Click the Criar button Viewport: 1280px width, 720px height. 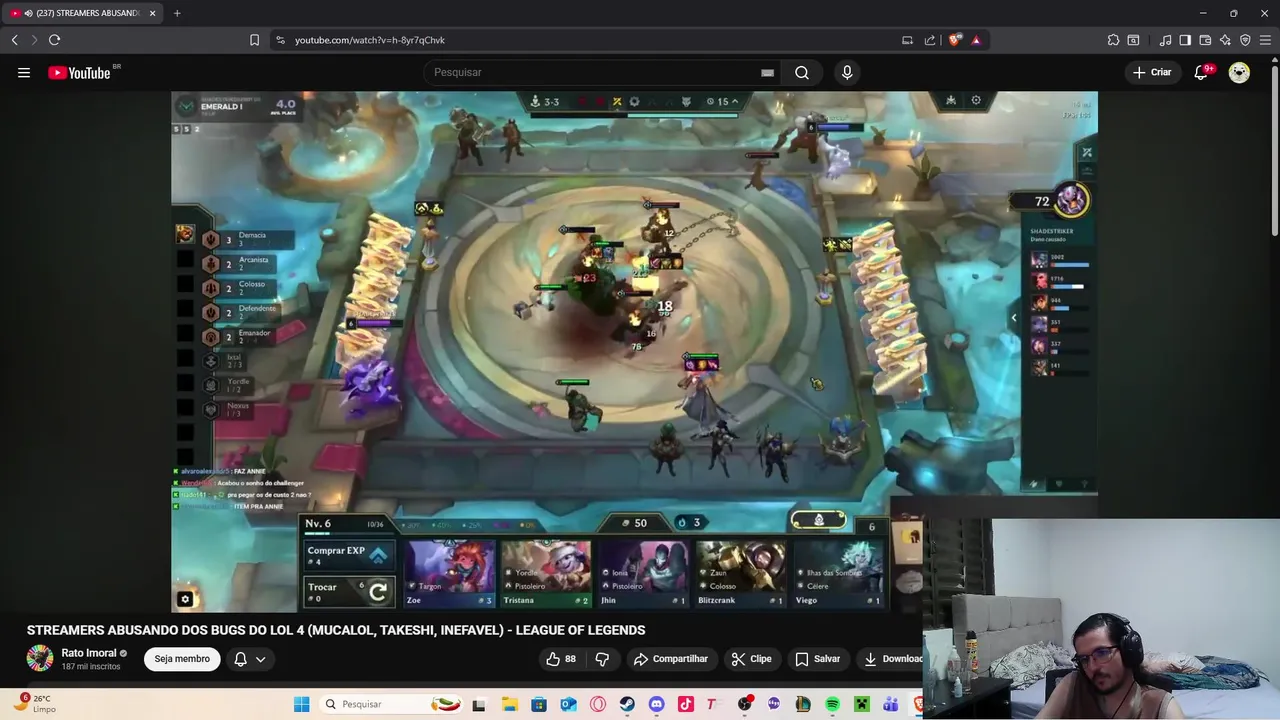click(x=1152, y=72)
